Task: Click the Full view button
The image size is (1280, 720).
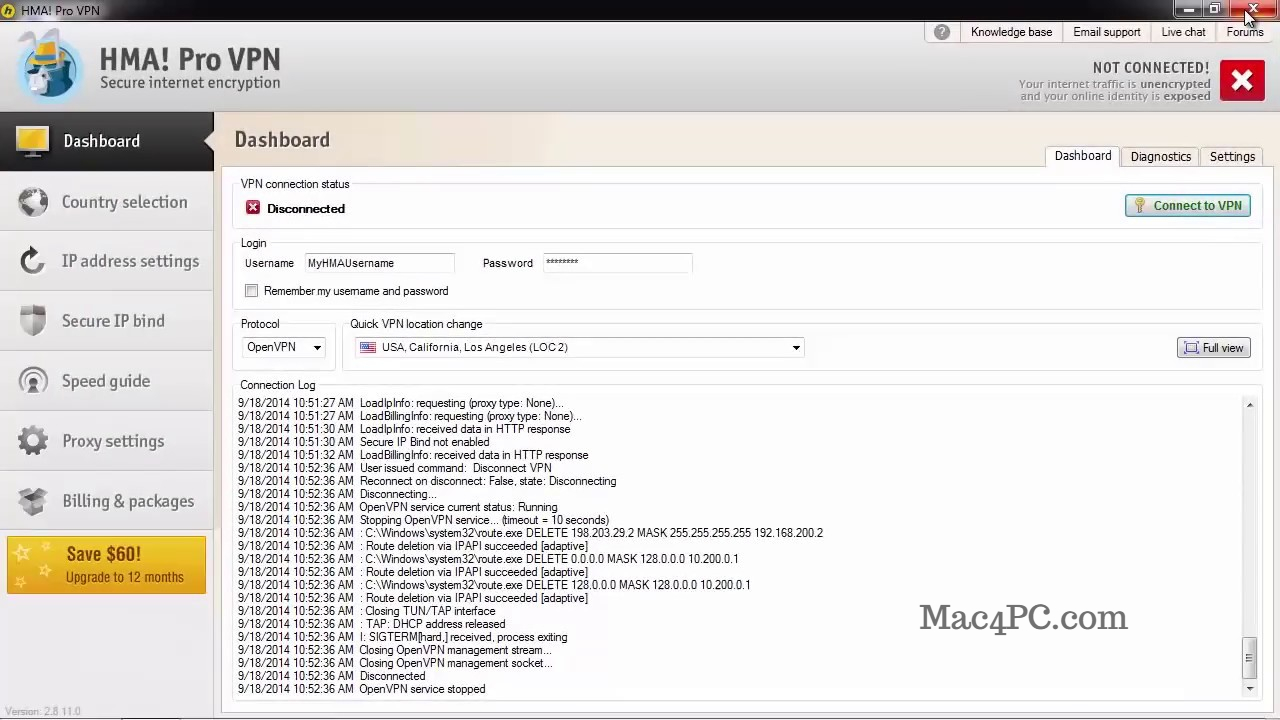Action: pyautogui.click(x=1213, y=348)
